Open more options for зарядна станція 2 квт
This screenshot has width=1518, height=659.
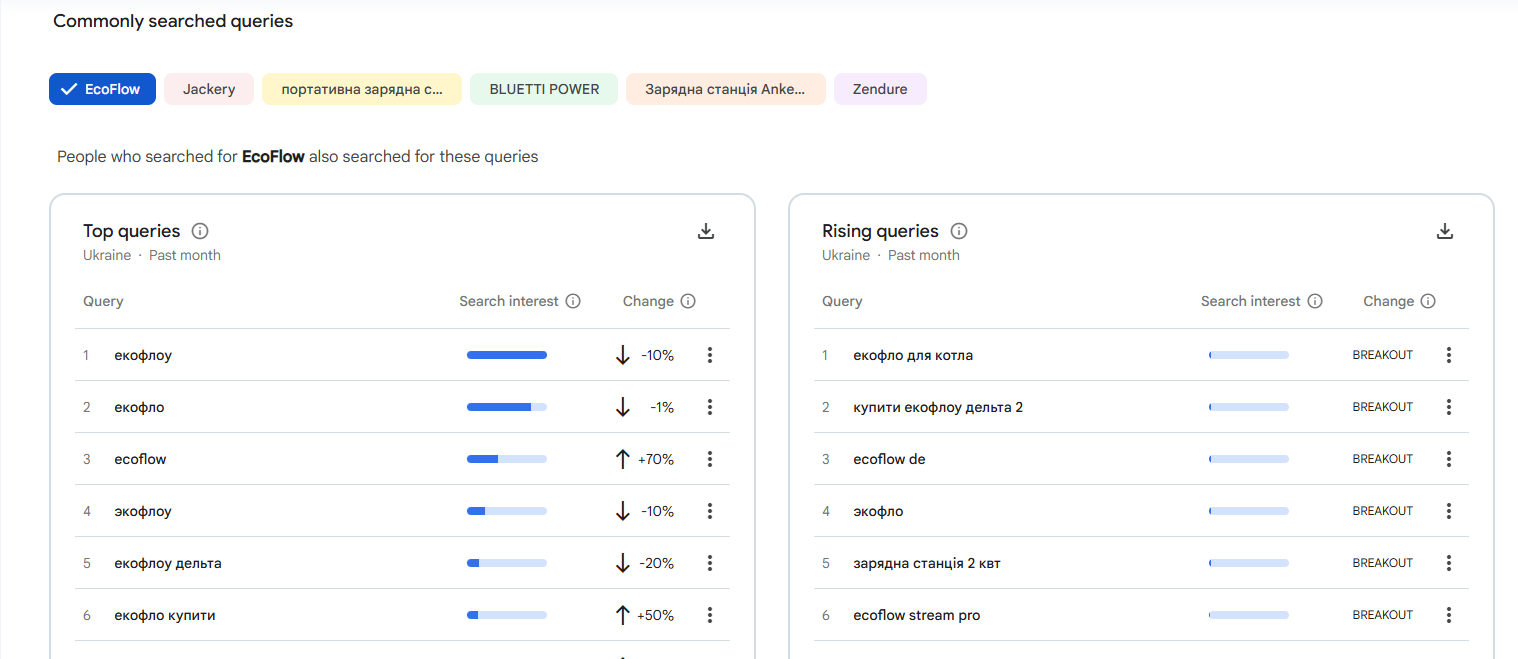[x=1449, y=563]
